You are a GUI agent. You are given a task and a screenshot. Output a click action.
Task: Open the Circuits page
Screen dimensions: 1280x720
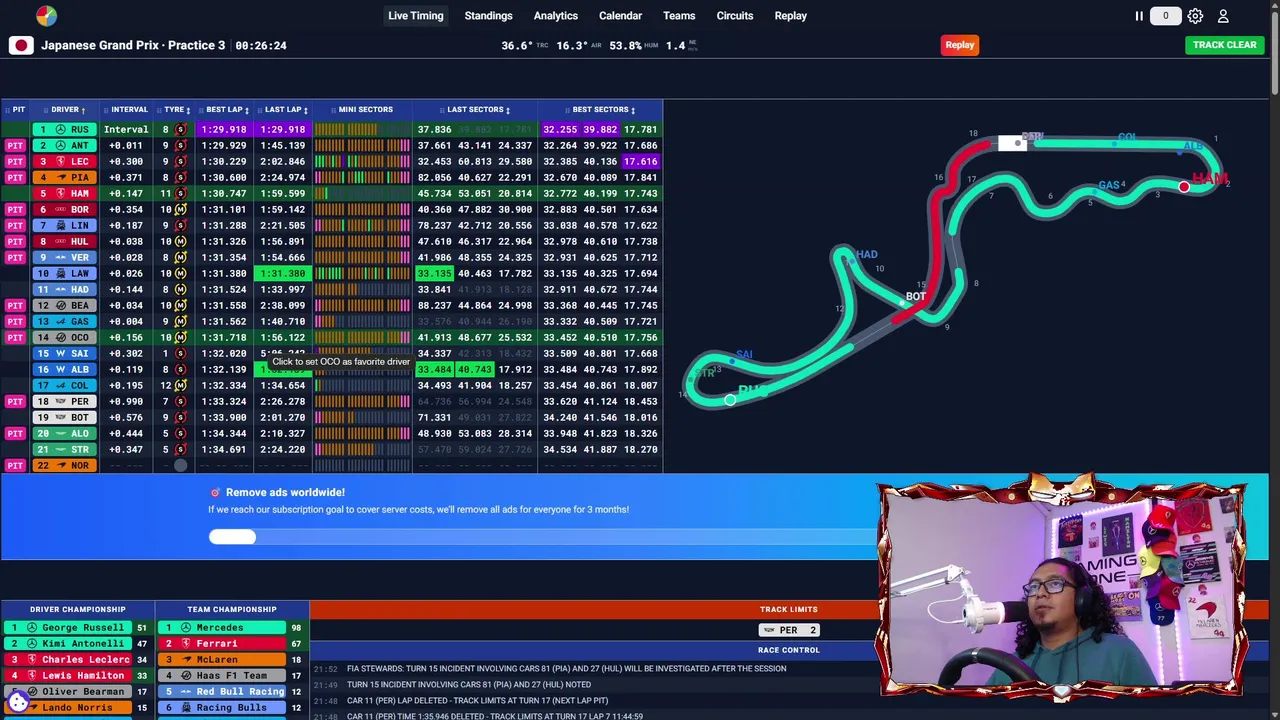734,16
